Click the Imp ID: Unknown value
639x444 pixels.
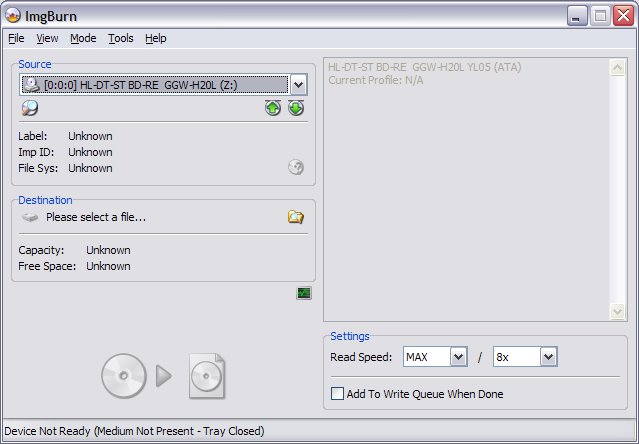click(90, 152)
